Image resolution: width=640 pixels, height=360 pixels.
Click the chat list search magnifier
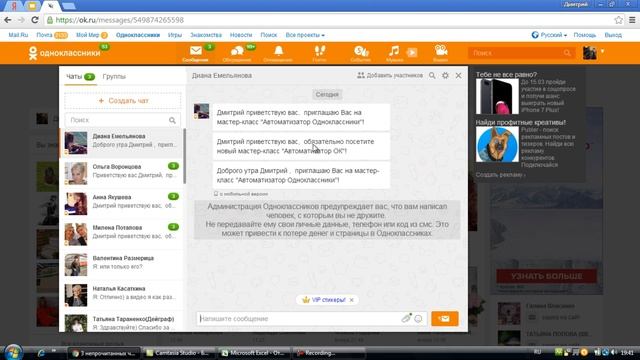tap(172, 120)
